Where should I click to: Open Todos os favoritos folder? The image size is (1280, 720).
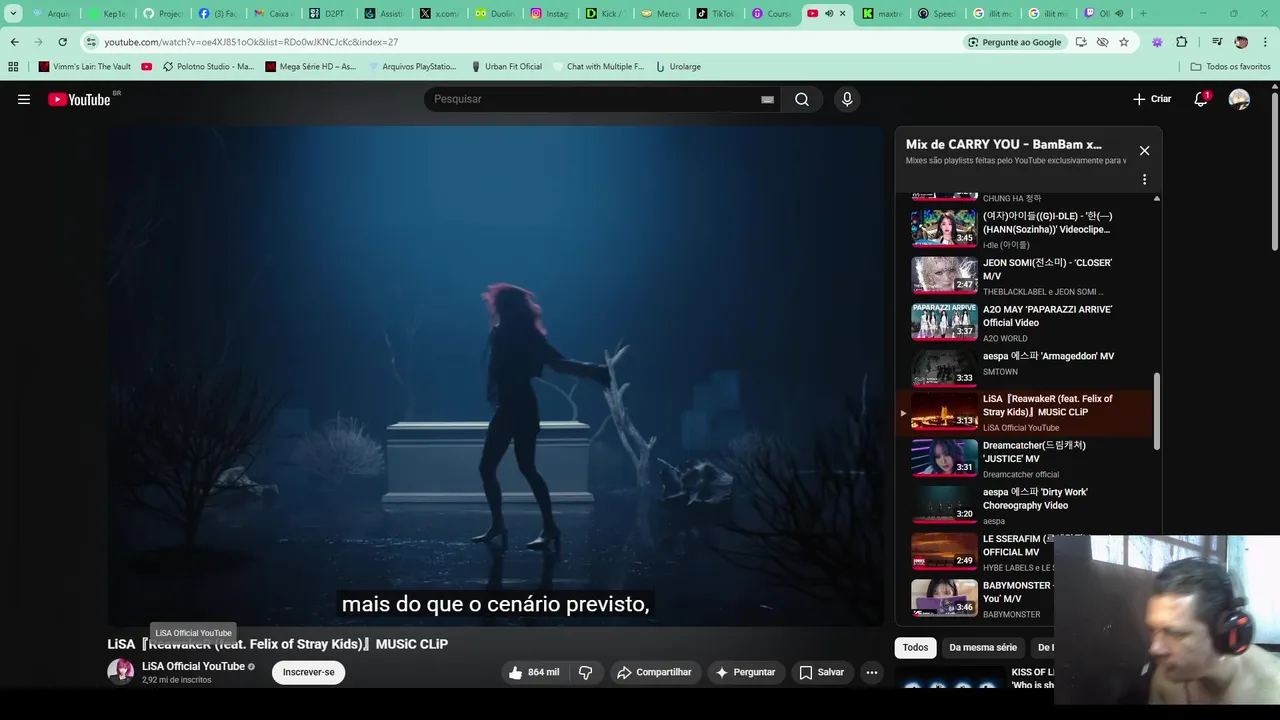1231,67
